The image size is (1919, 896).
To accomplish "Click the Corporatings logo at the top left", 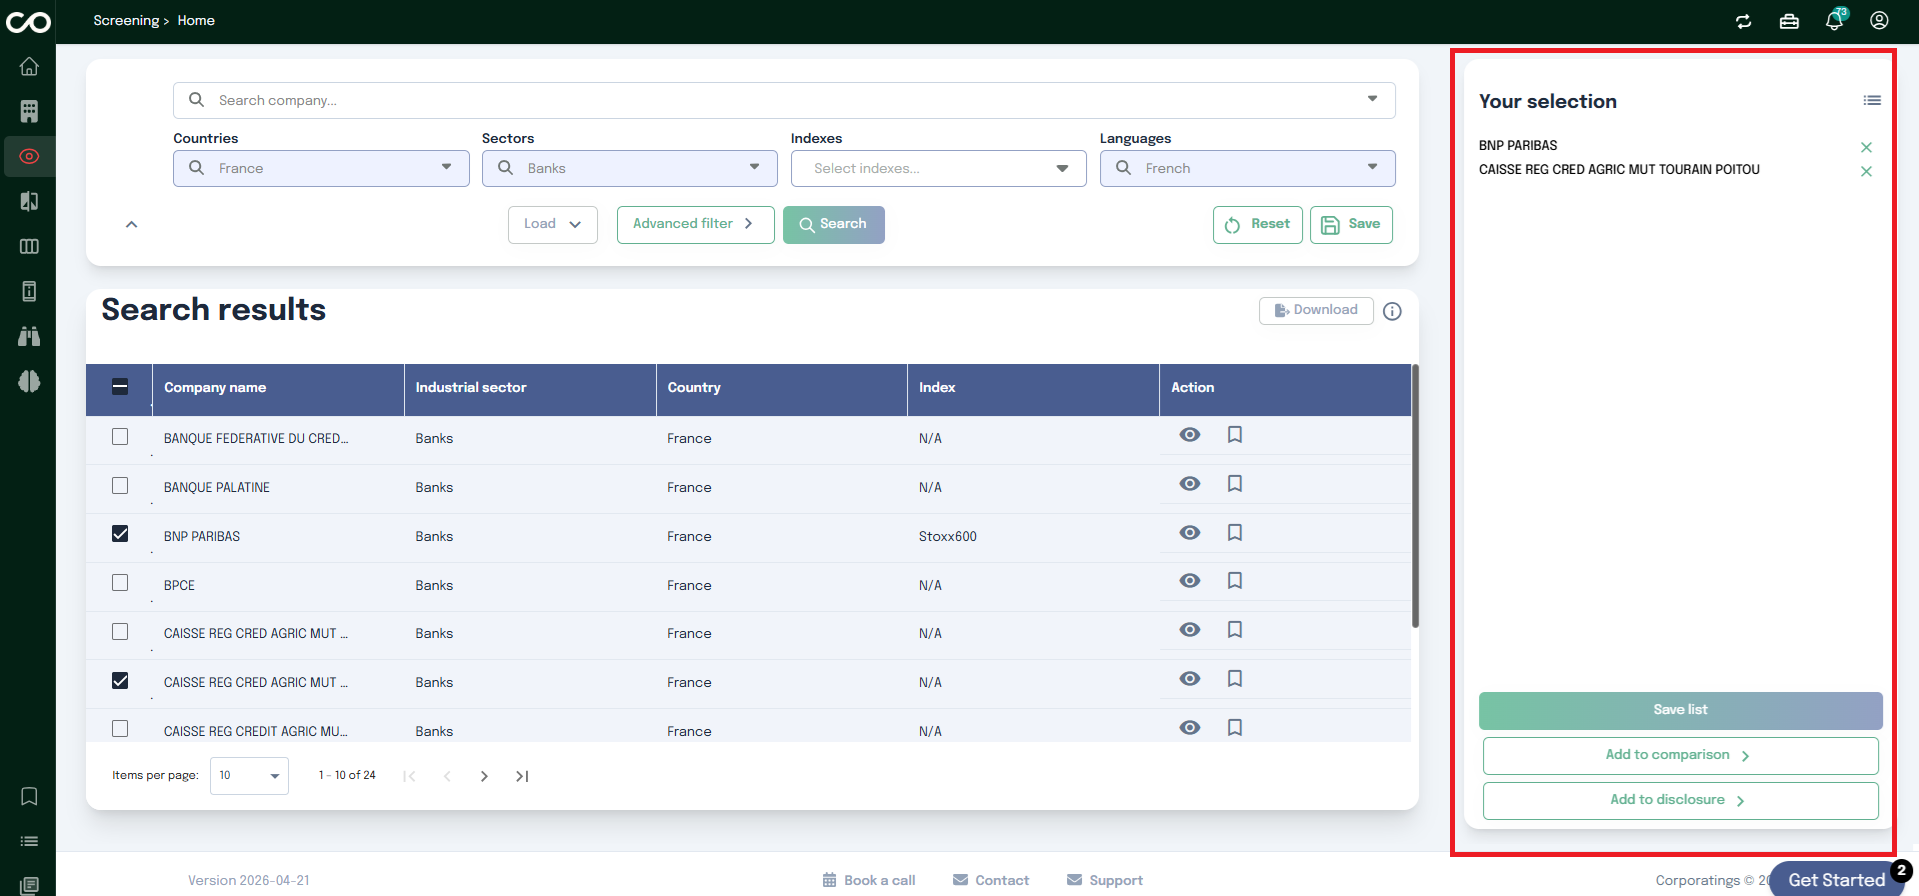I will click(x=28, y=22).
